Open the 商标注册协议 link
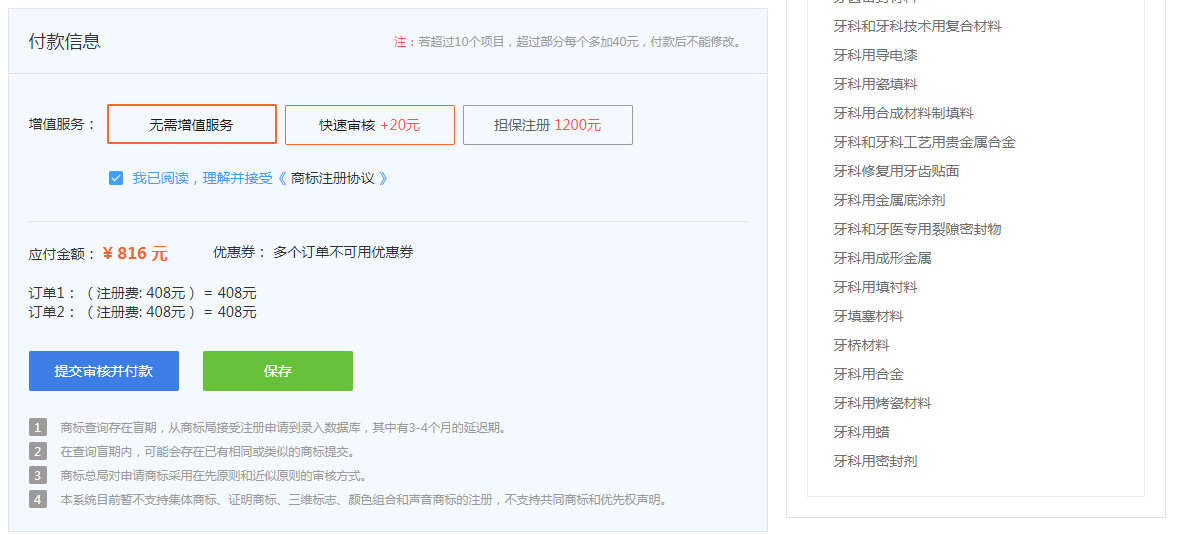 pyautogui.click(x=332, y=178)
